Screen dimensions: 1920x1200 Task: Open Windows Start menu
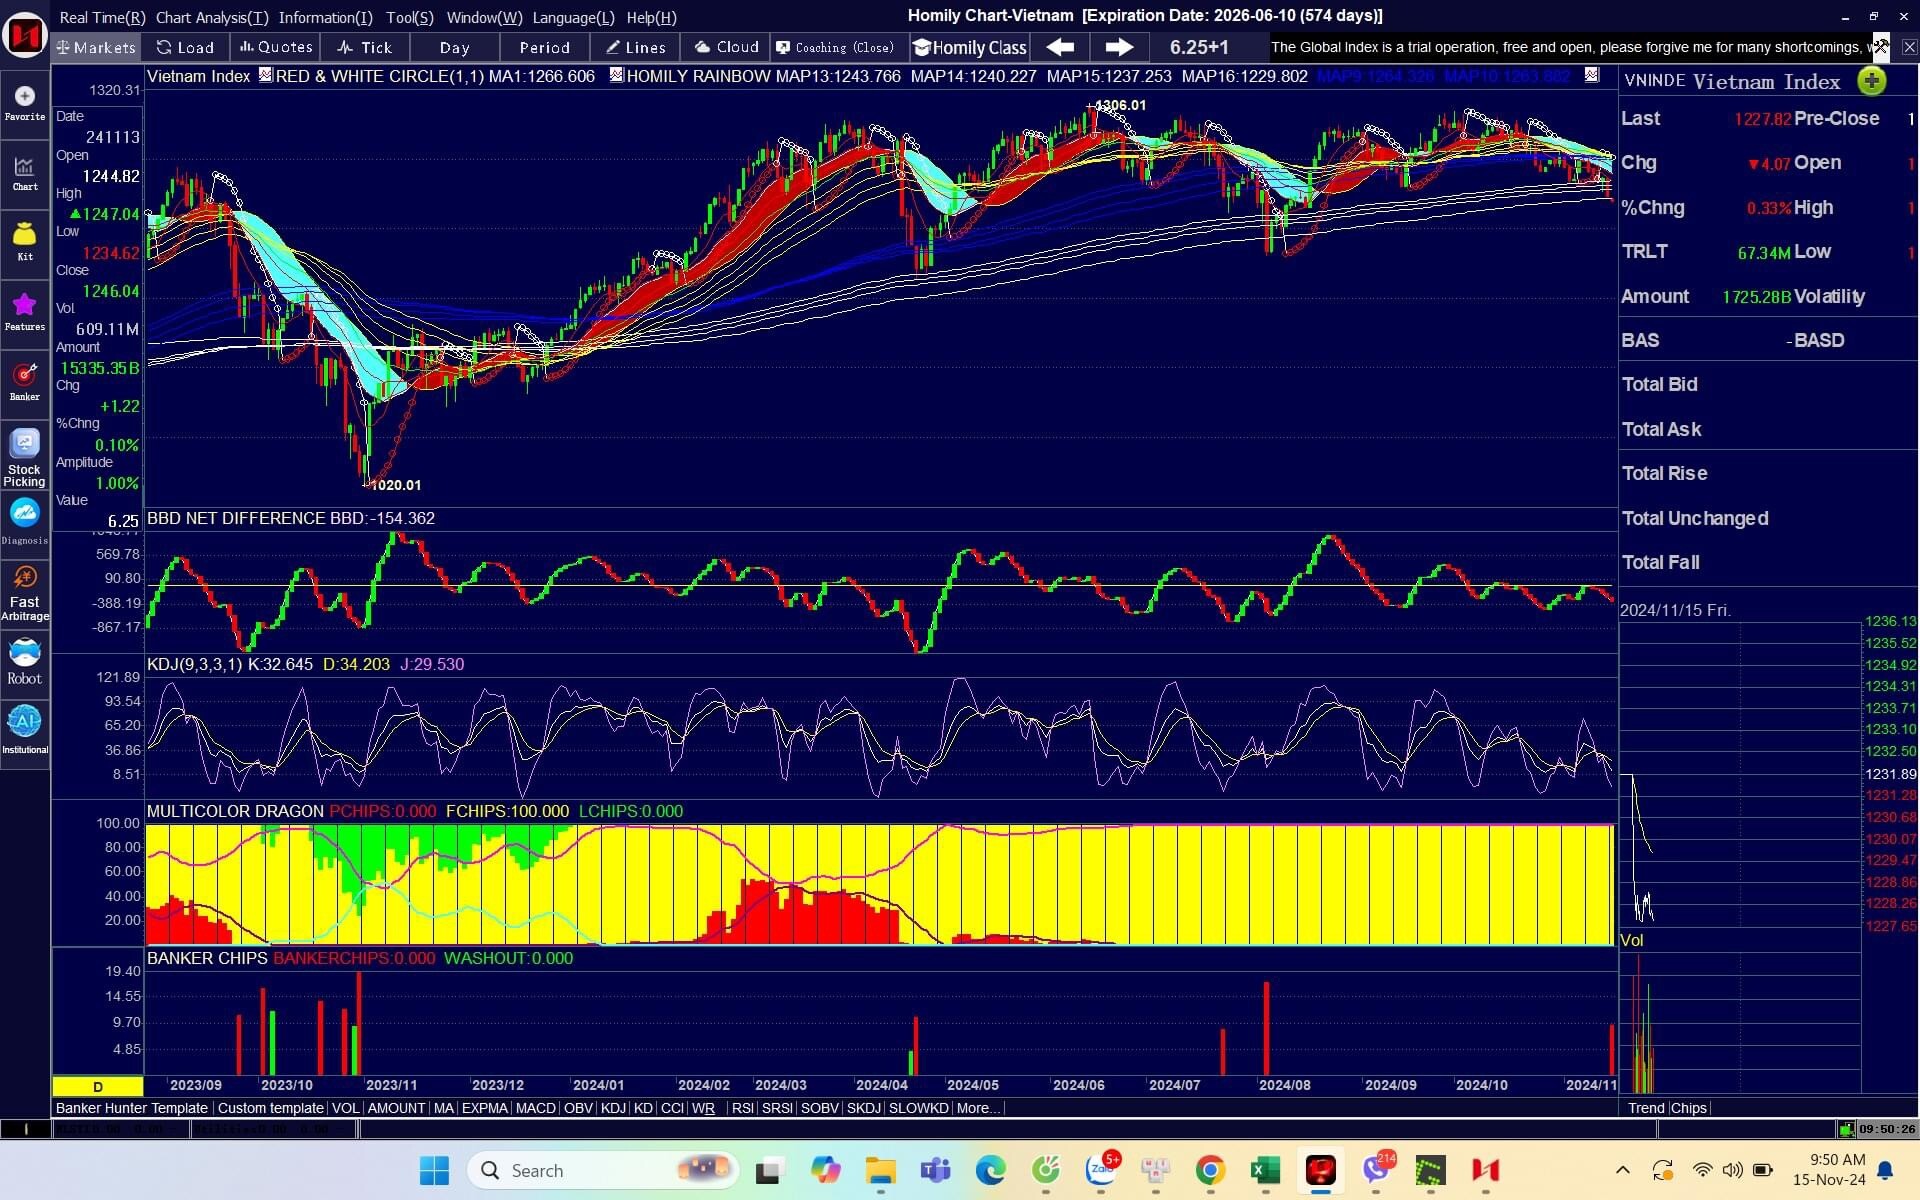[x=434, y=1170]
